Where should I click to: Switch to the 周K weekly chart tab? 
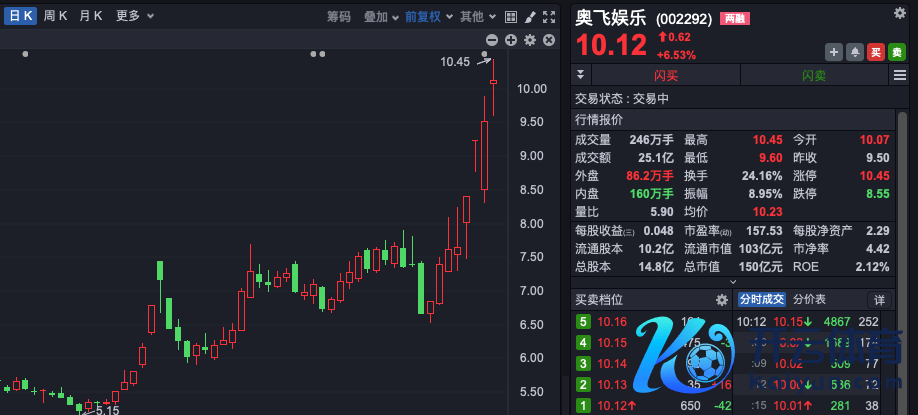coord(56,16)
